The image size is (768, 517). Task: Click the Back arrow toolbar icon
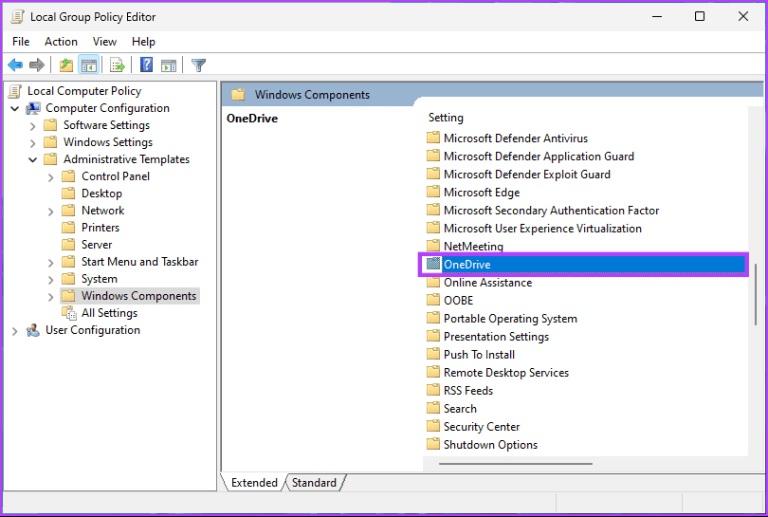[16, 65]
